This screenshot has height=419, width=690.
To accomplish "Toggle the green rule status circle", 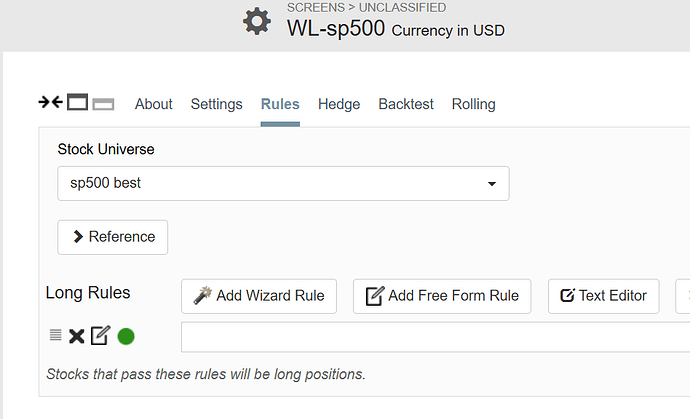I will pos(126,337).
